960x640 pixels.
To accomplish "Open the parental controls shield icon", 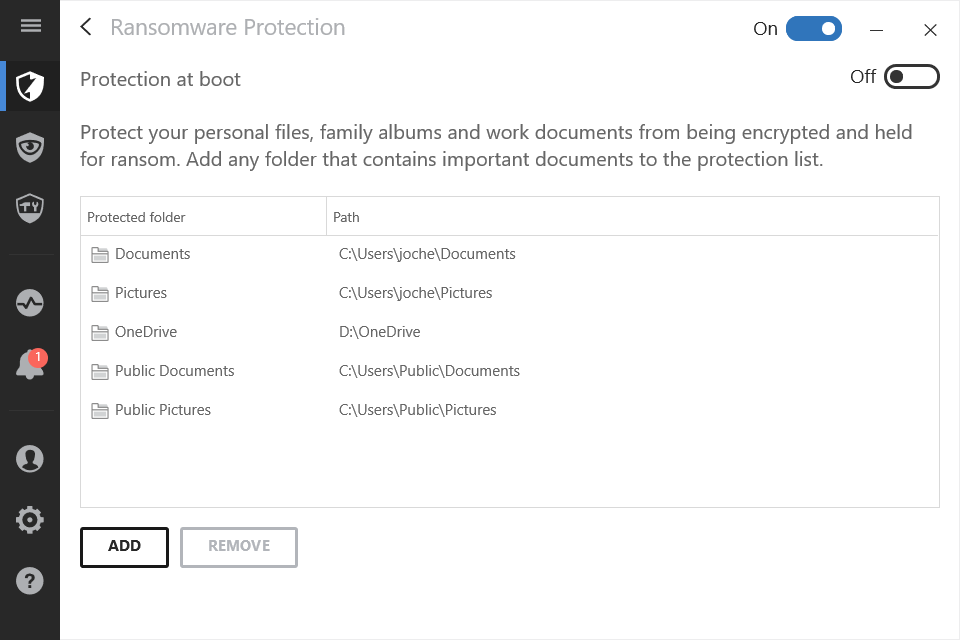I will click(x=29, y=208).
